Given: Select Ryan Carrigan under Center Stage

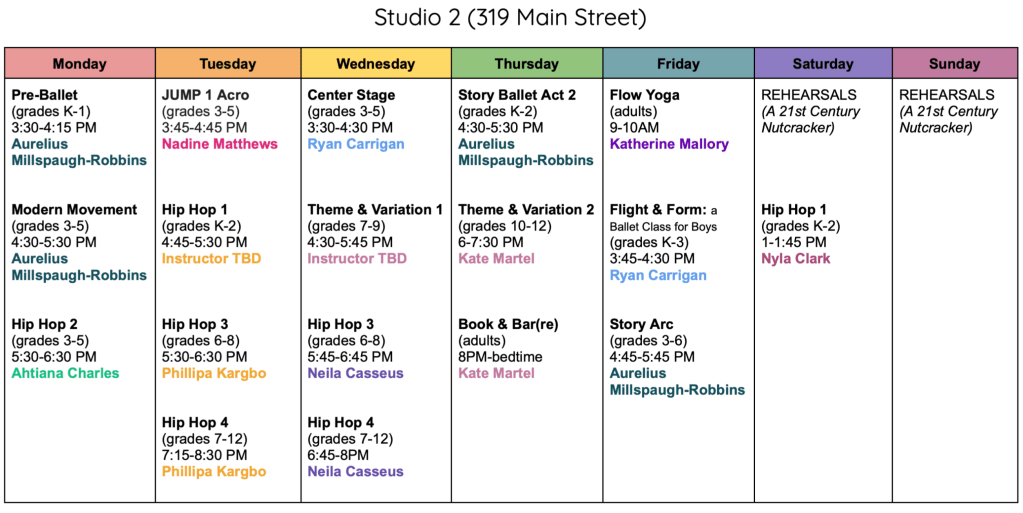Looking at the screenshot, I should pos(356,144).
